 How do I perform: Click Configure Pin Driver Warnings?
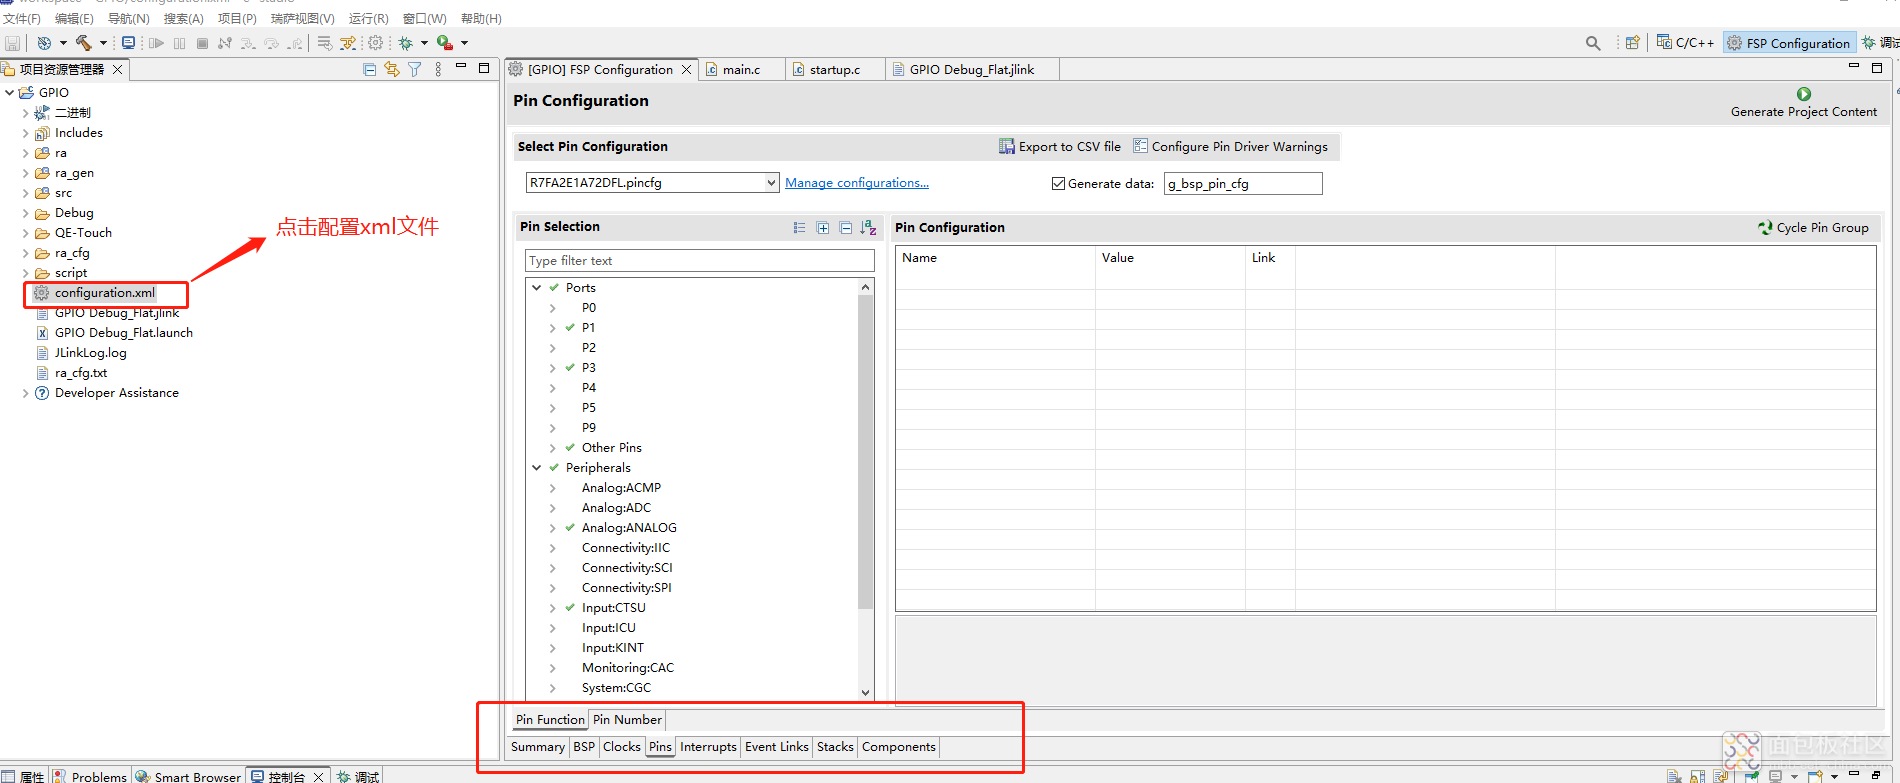[1230, 146]
